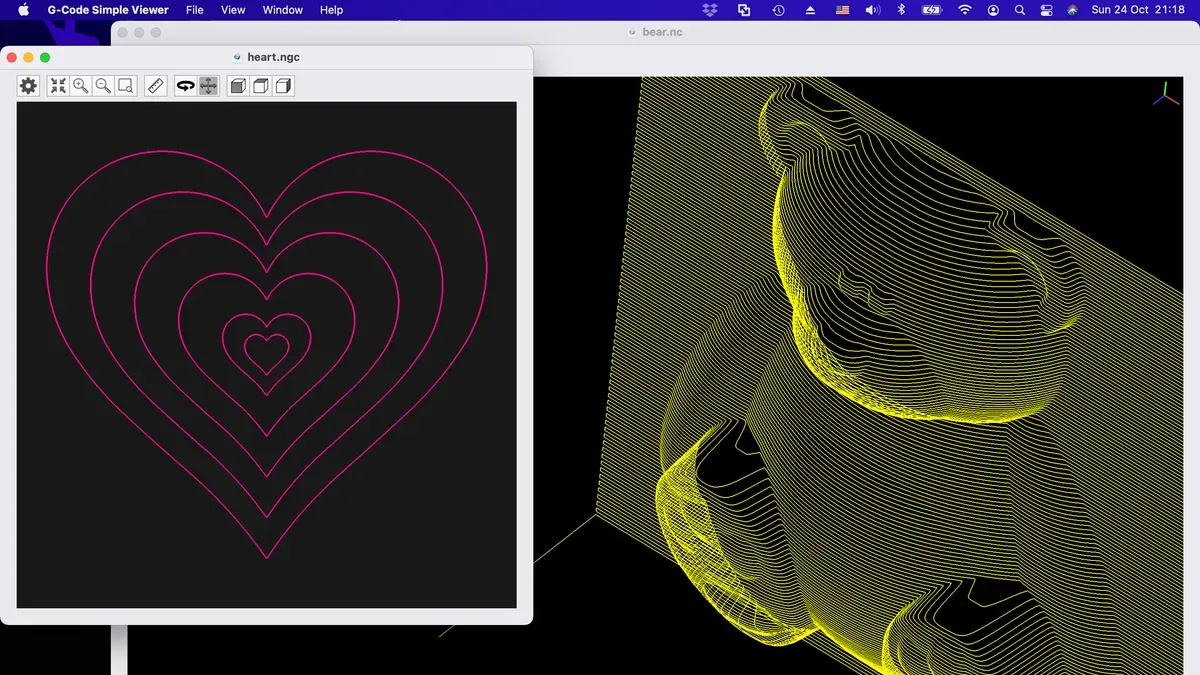Click the eject menu bar icon
Viewport: 1200px width, 675px height.
(810, 10)
